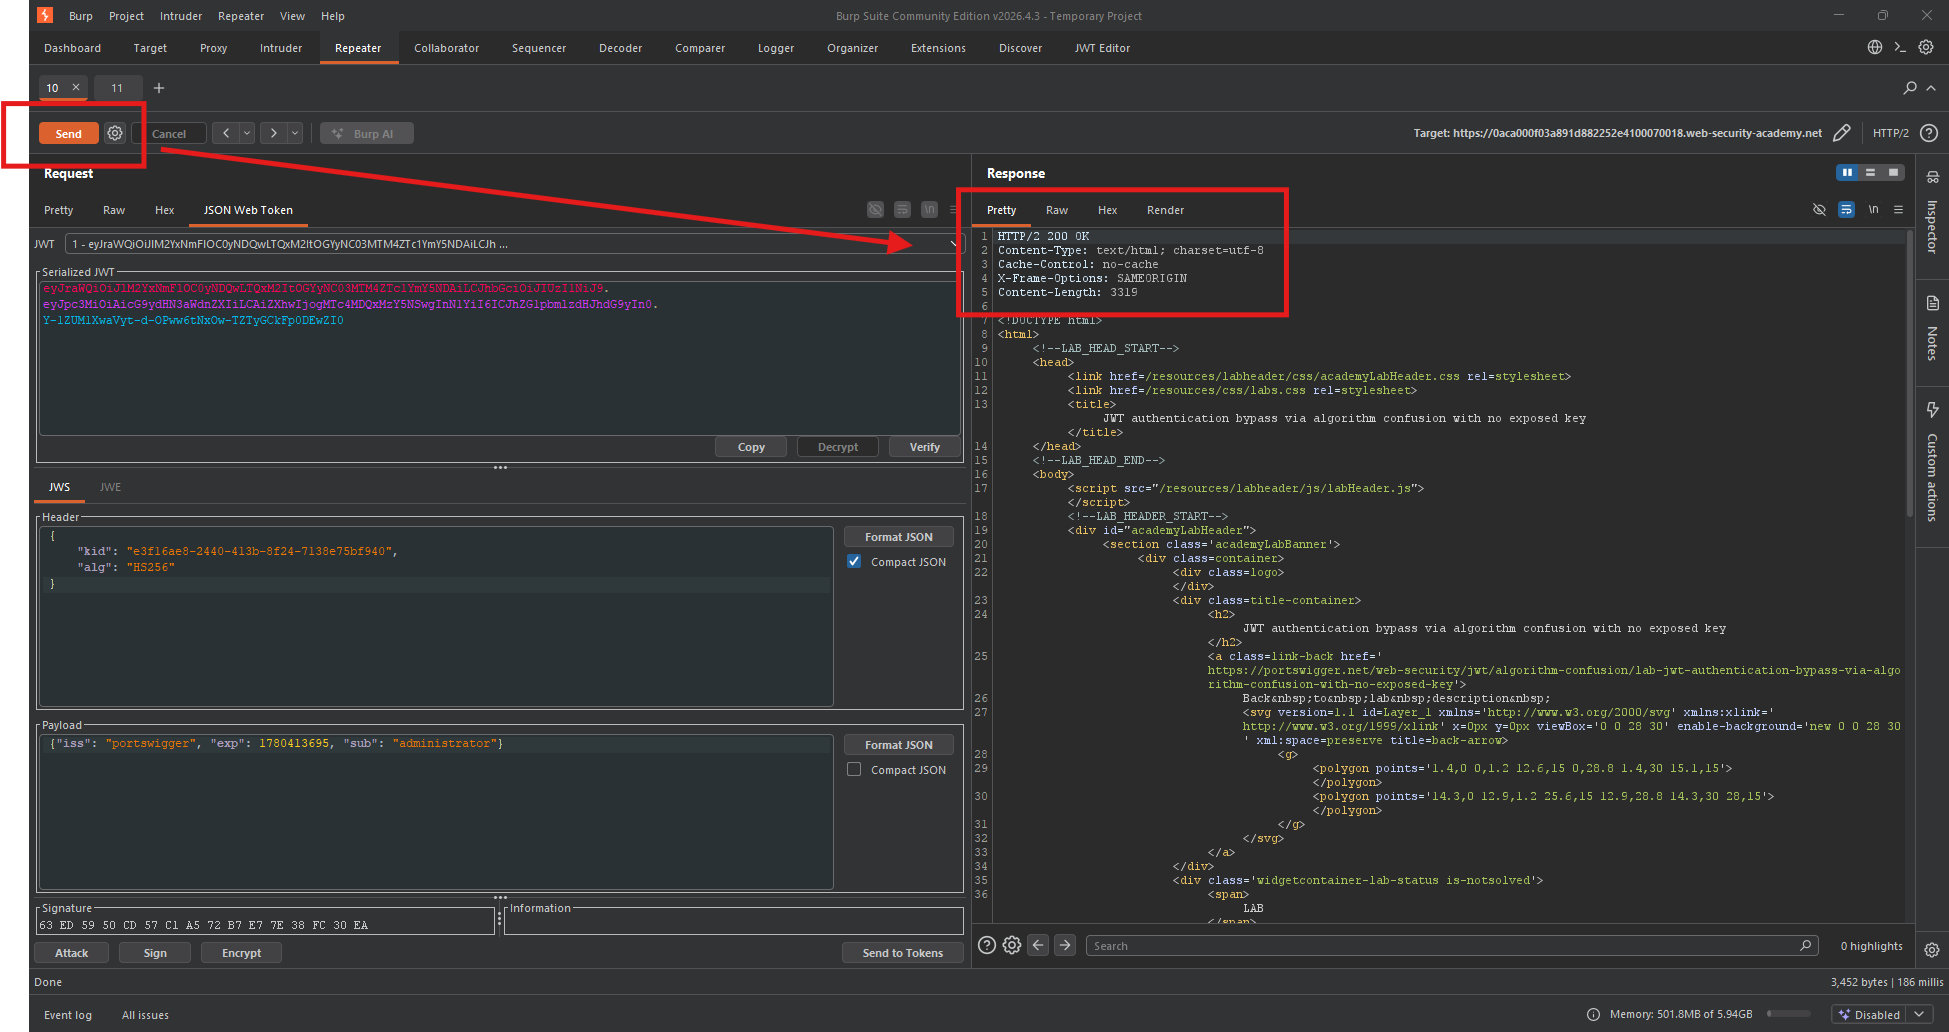
Task: Click the Burp AI button
Action: tap(366, 133)
